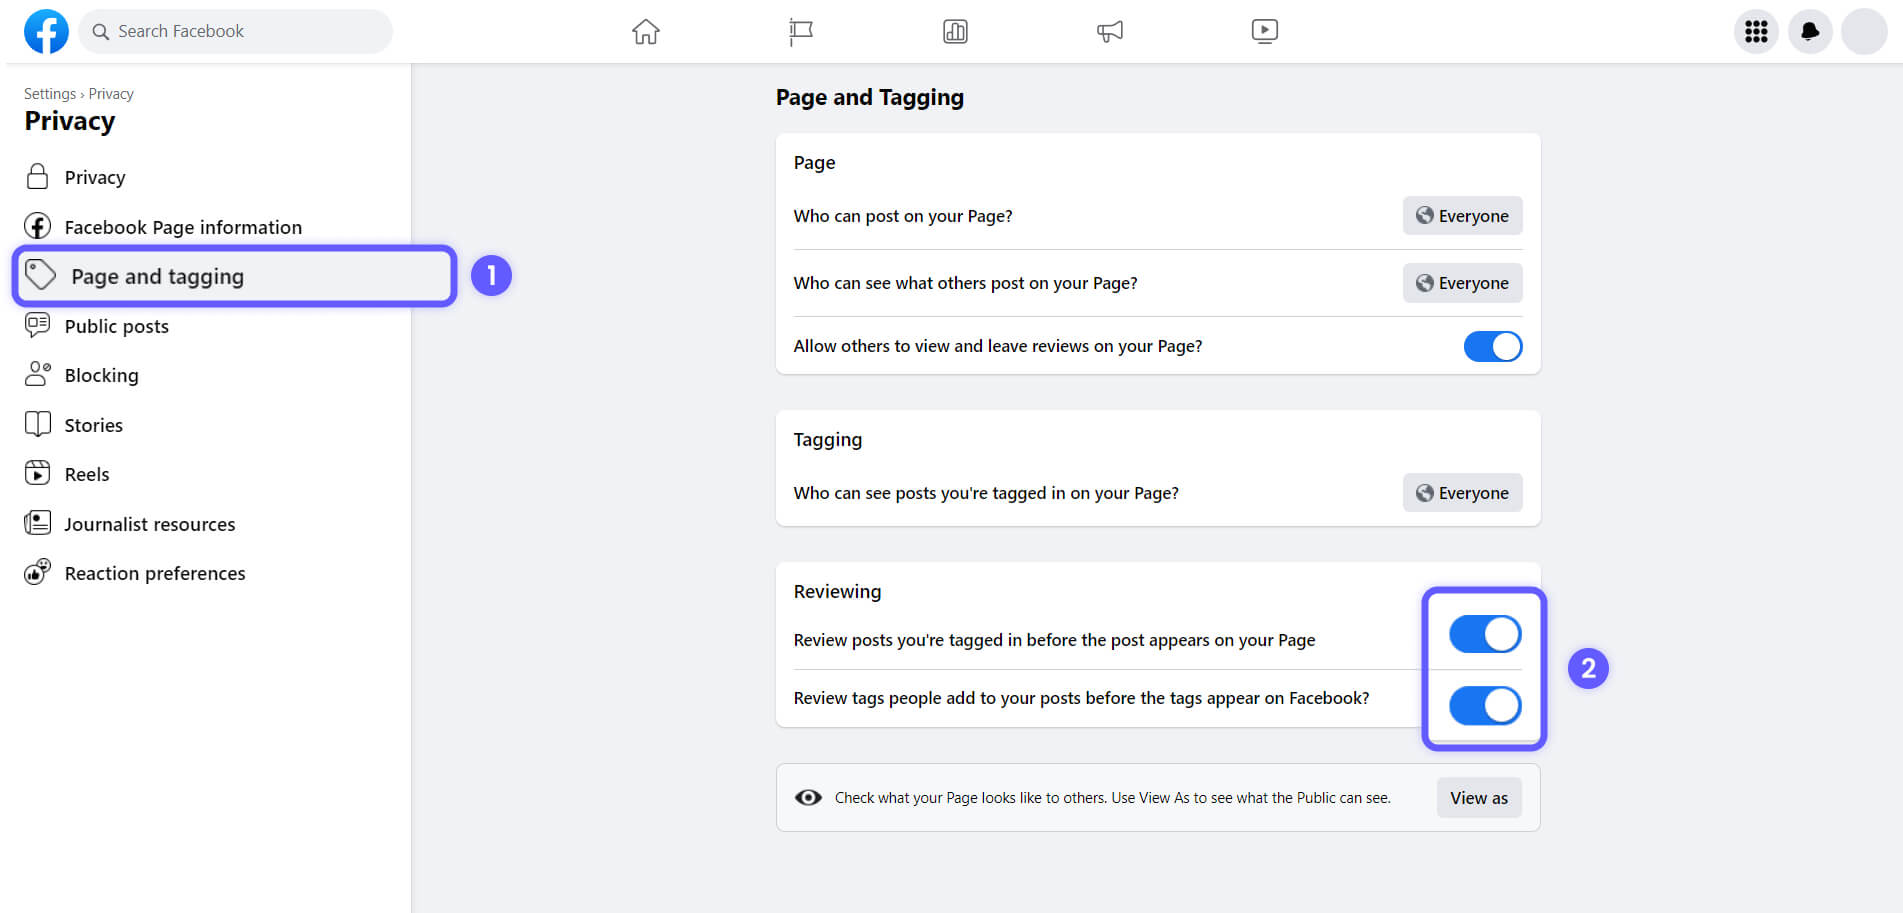Open the apps grid menu icon

pos(1756,32)
